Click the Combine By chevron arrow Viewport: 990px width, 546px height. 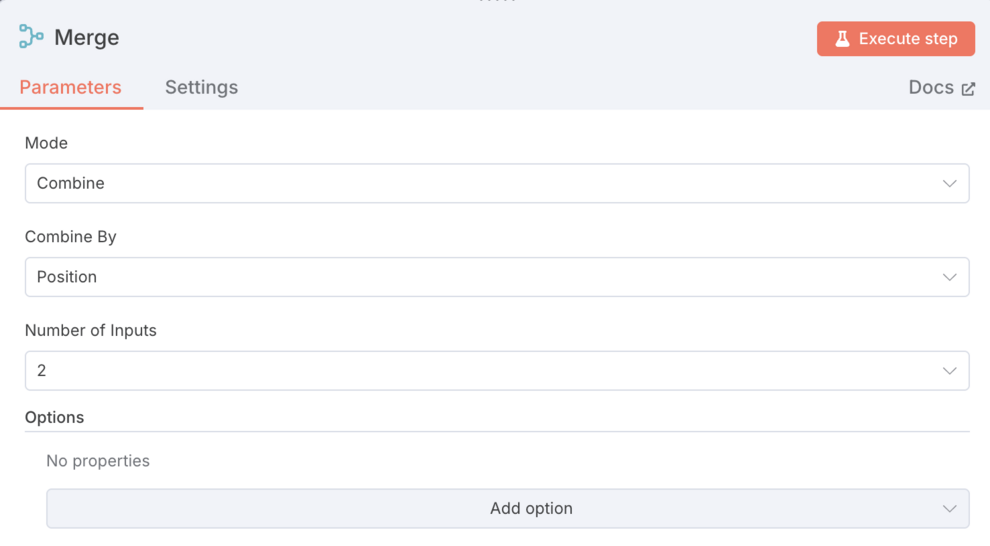pos(949,277)
